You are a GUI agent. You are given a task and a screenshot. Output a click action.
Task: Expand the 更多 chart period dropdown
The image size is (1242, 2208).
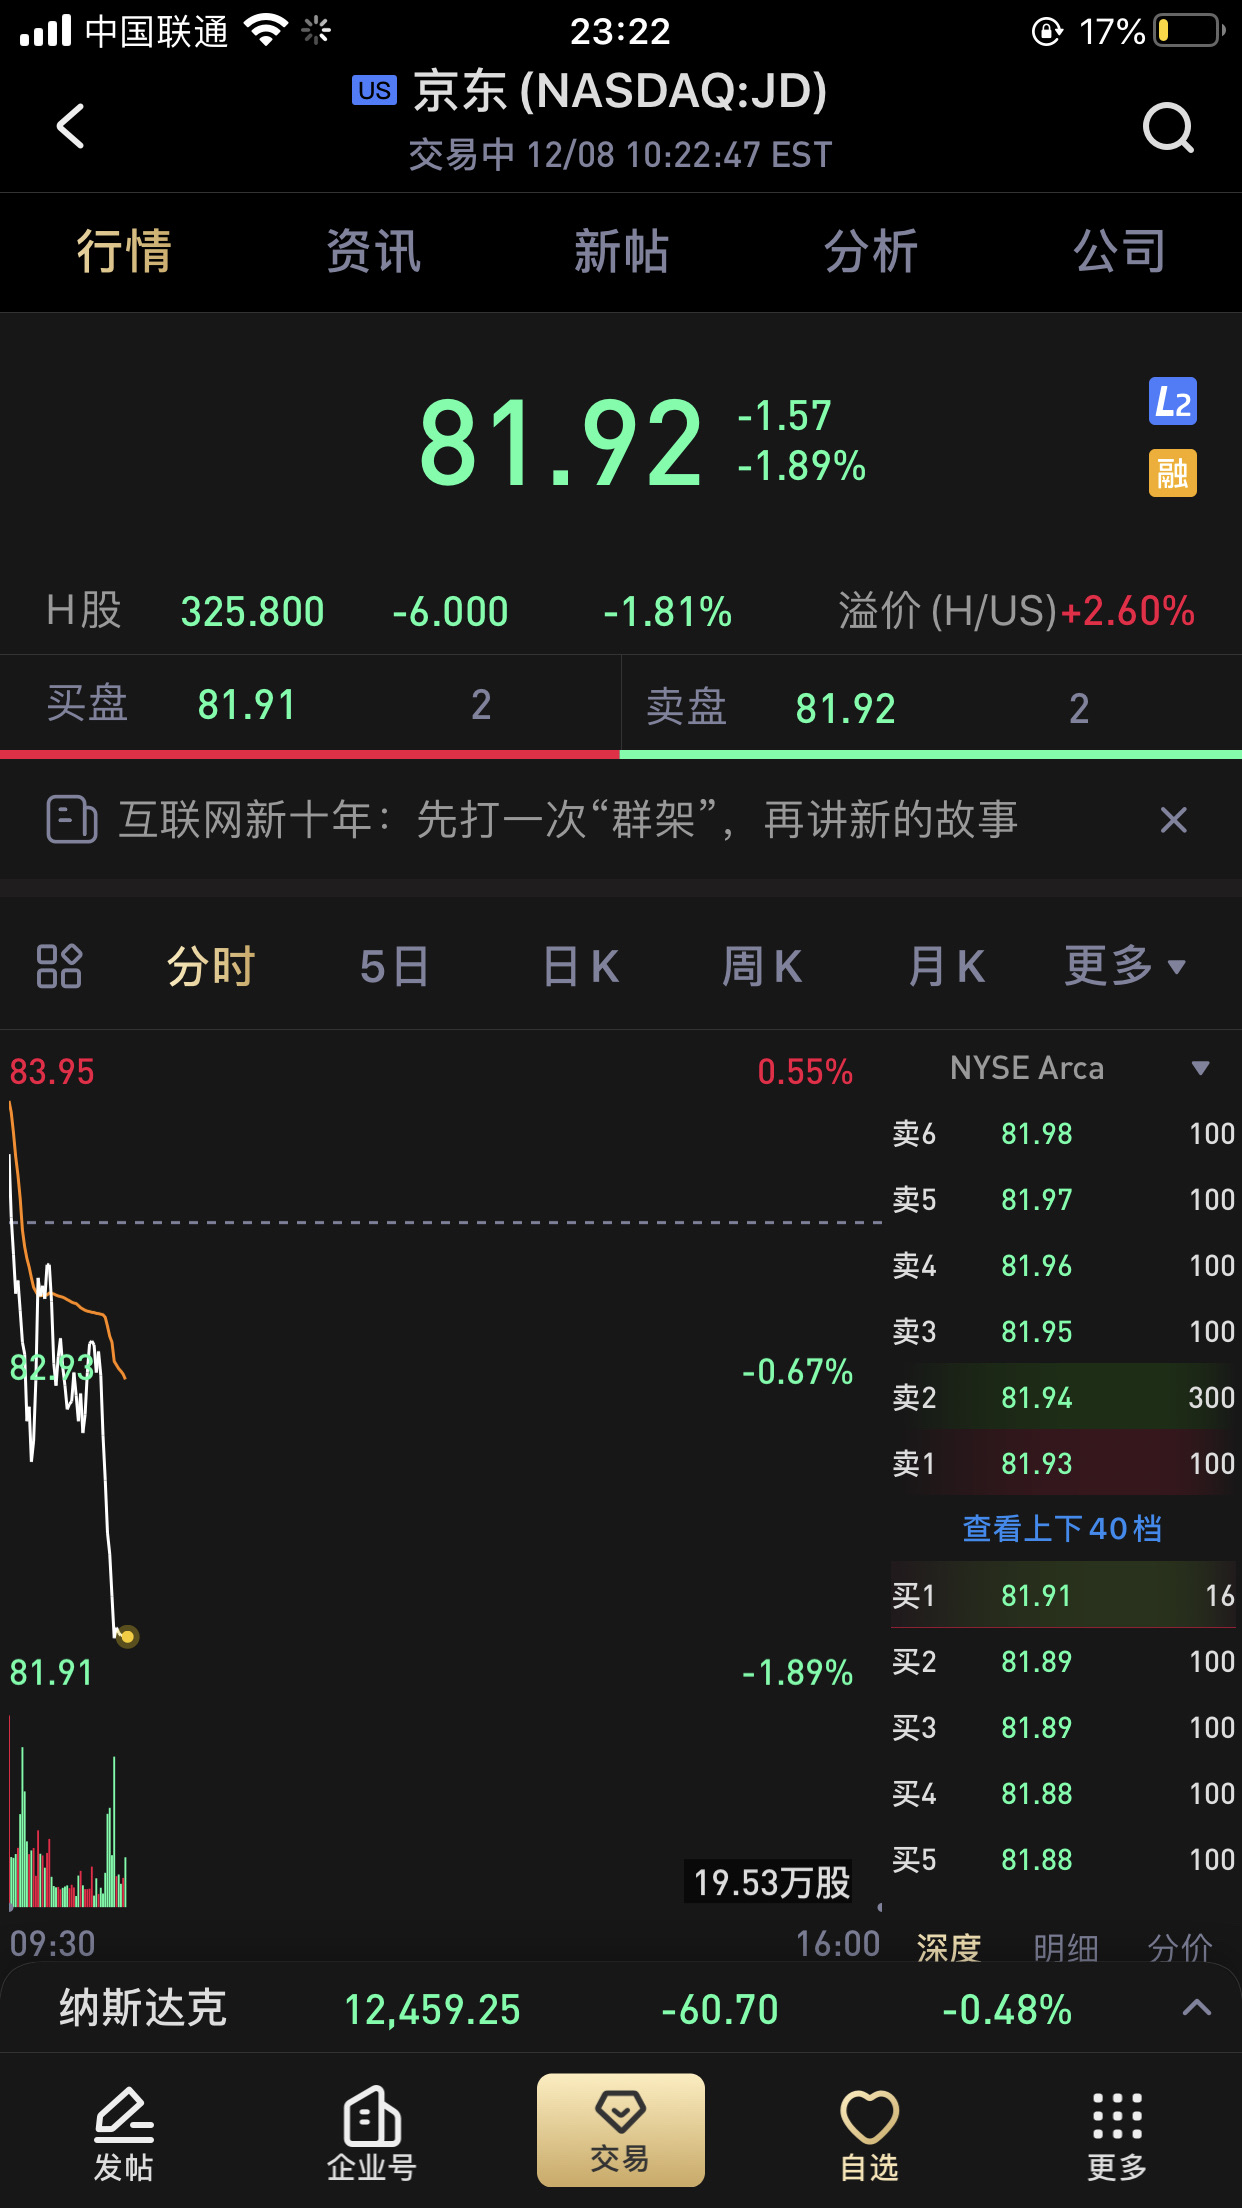[1125, 966]
